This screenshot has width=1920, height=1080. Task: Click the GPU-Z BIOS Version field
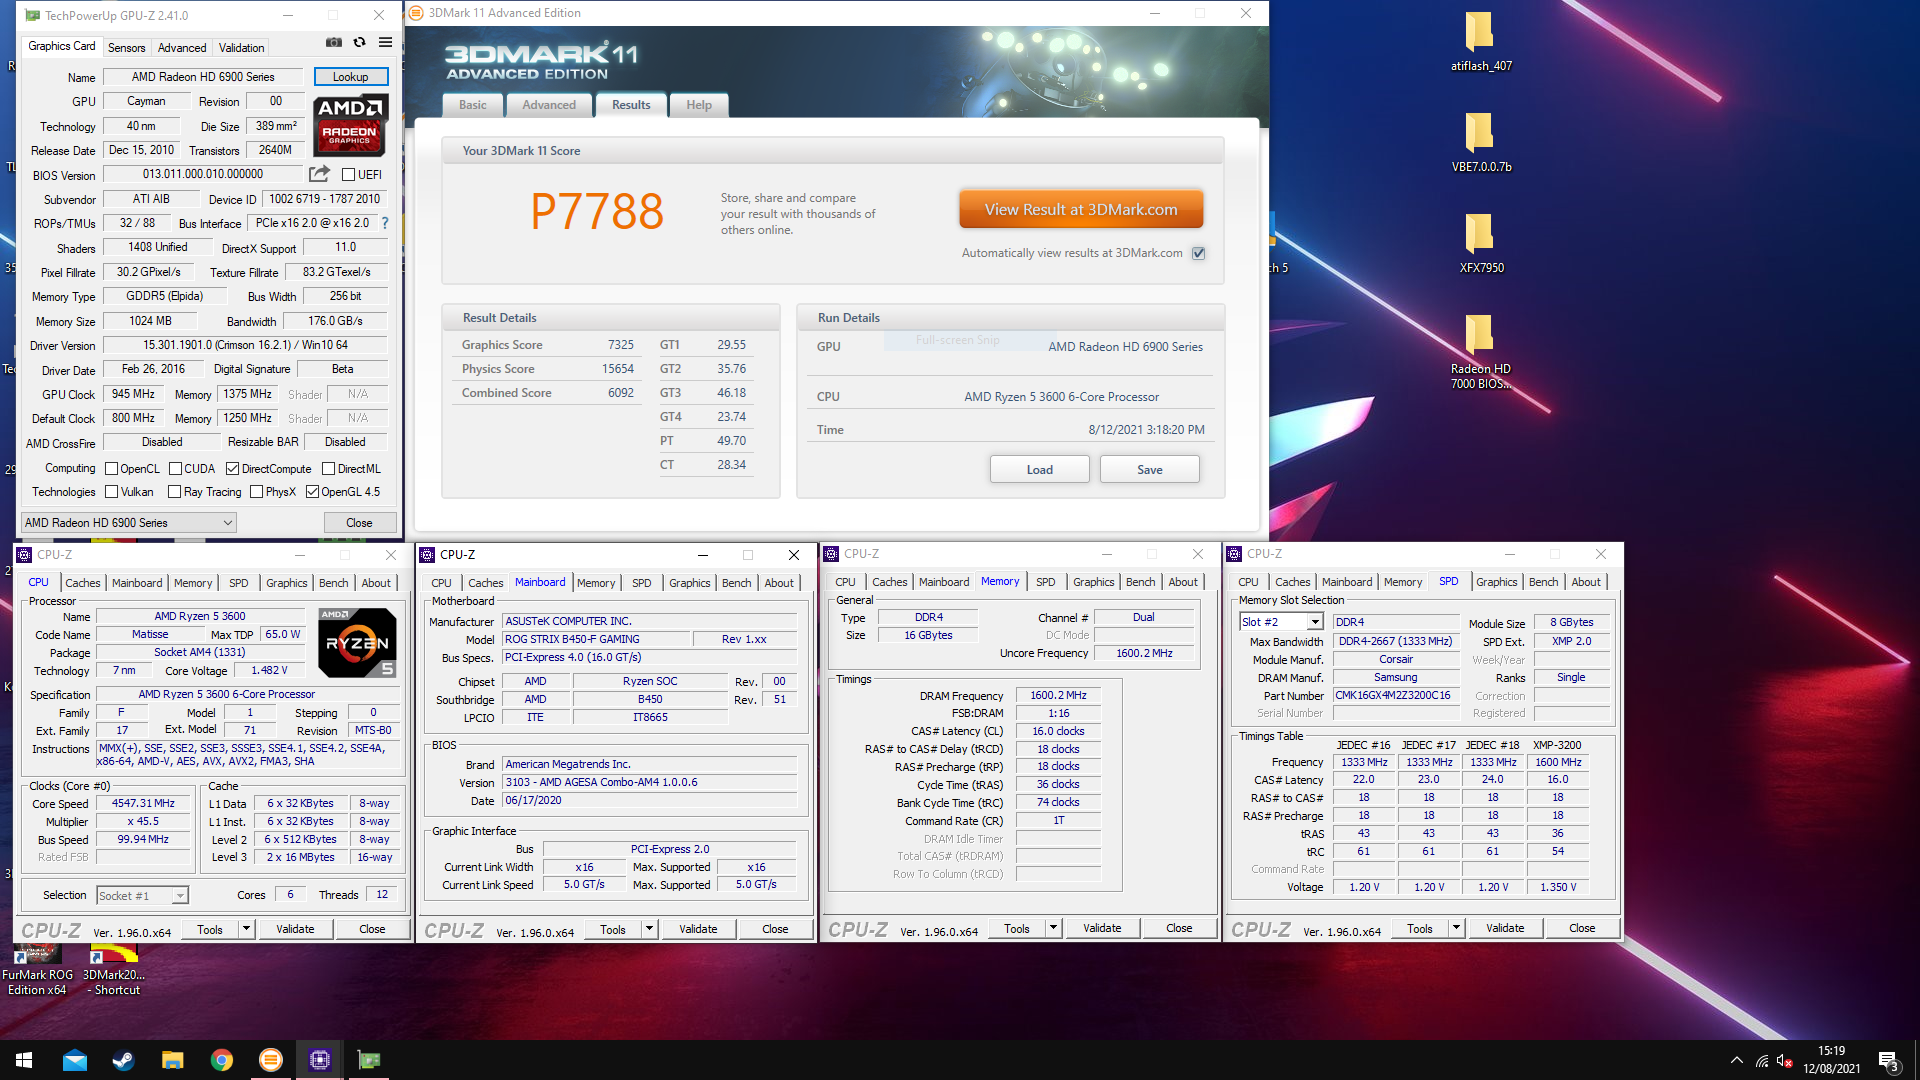(203, 174)
